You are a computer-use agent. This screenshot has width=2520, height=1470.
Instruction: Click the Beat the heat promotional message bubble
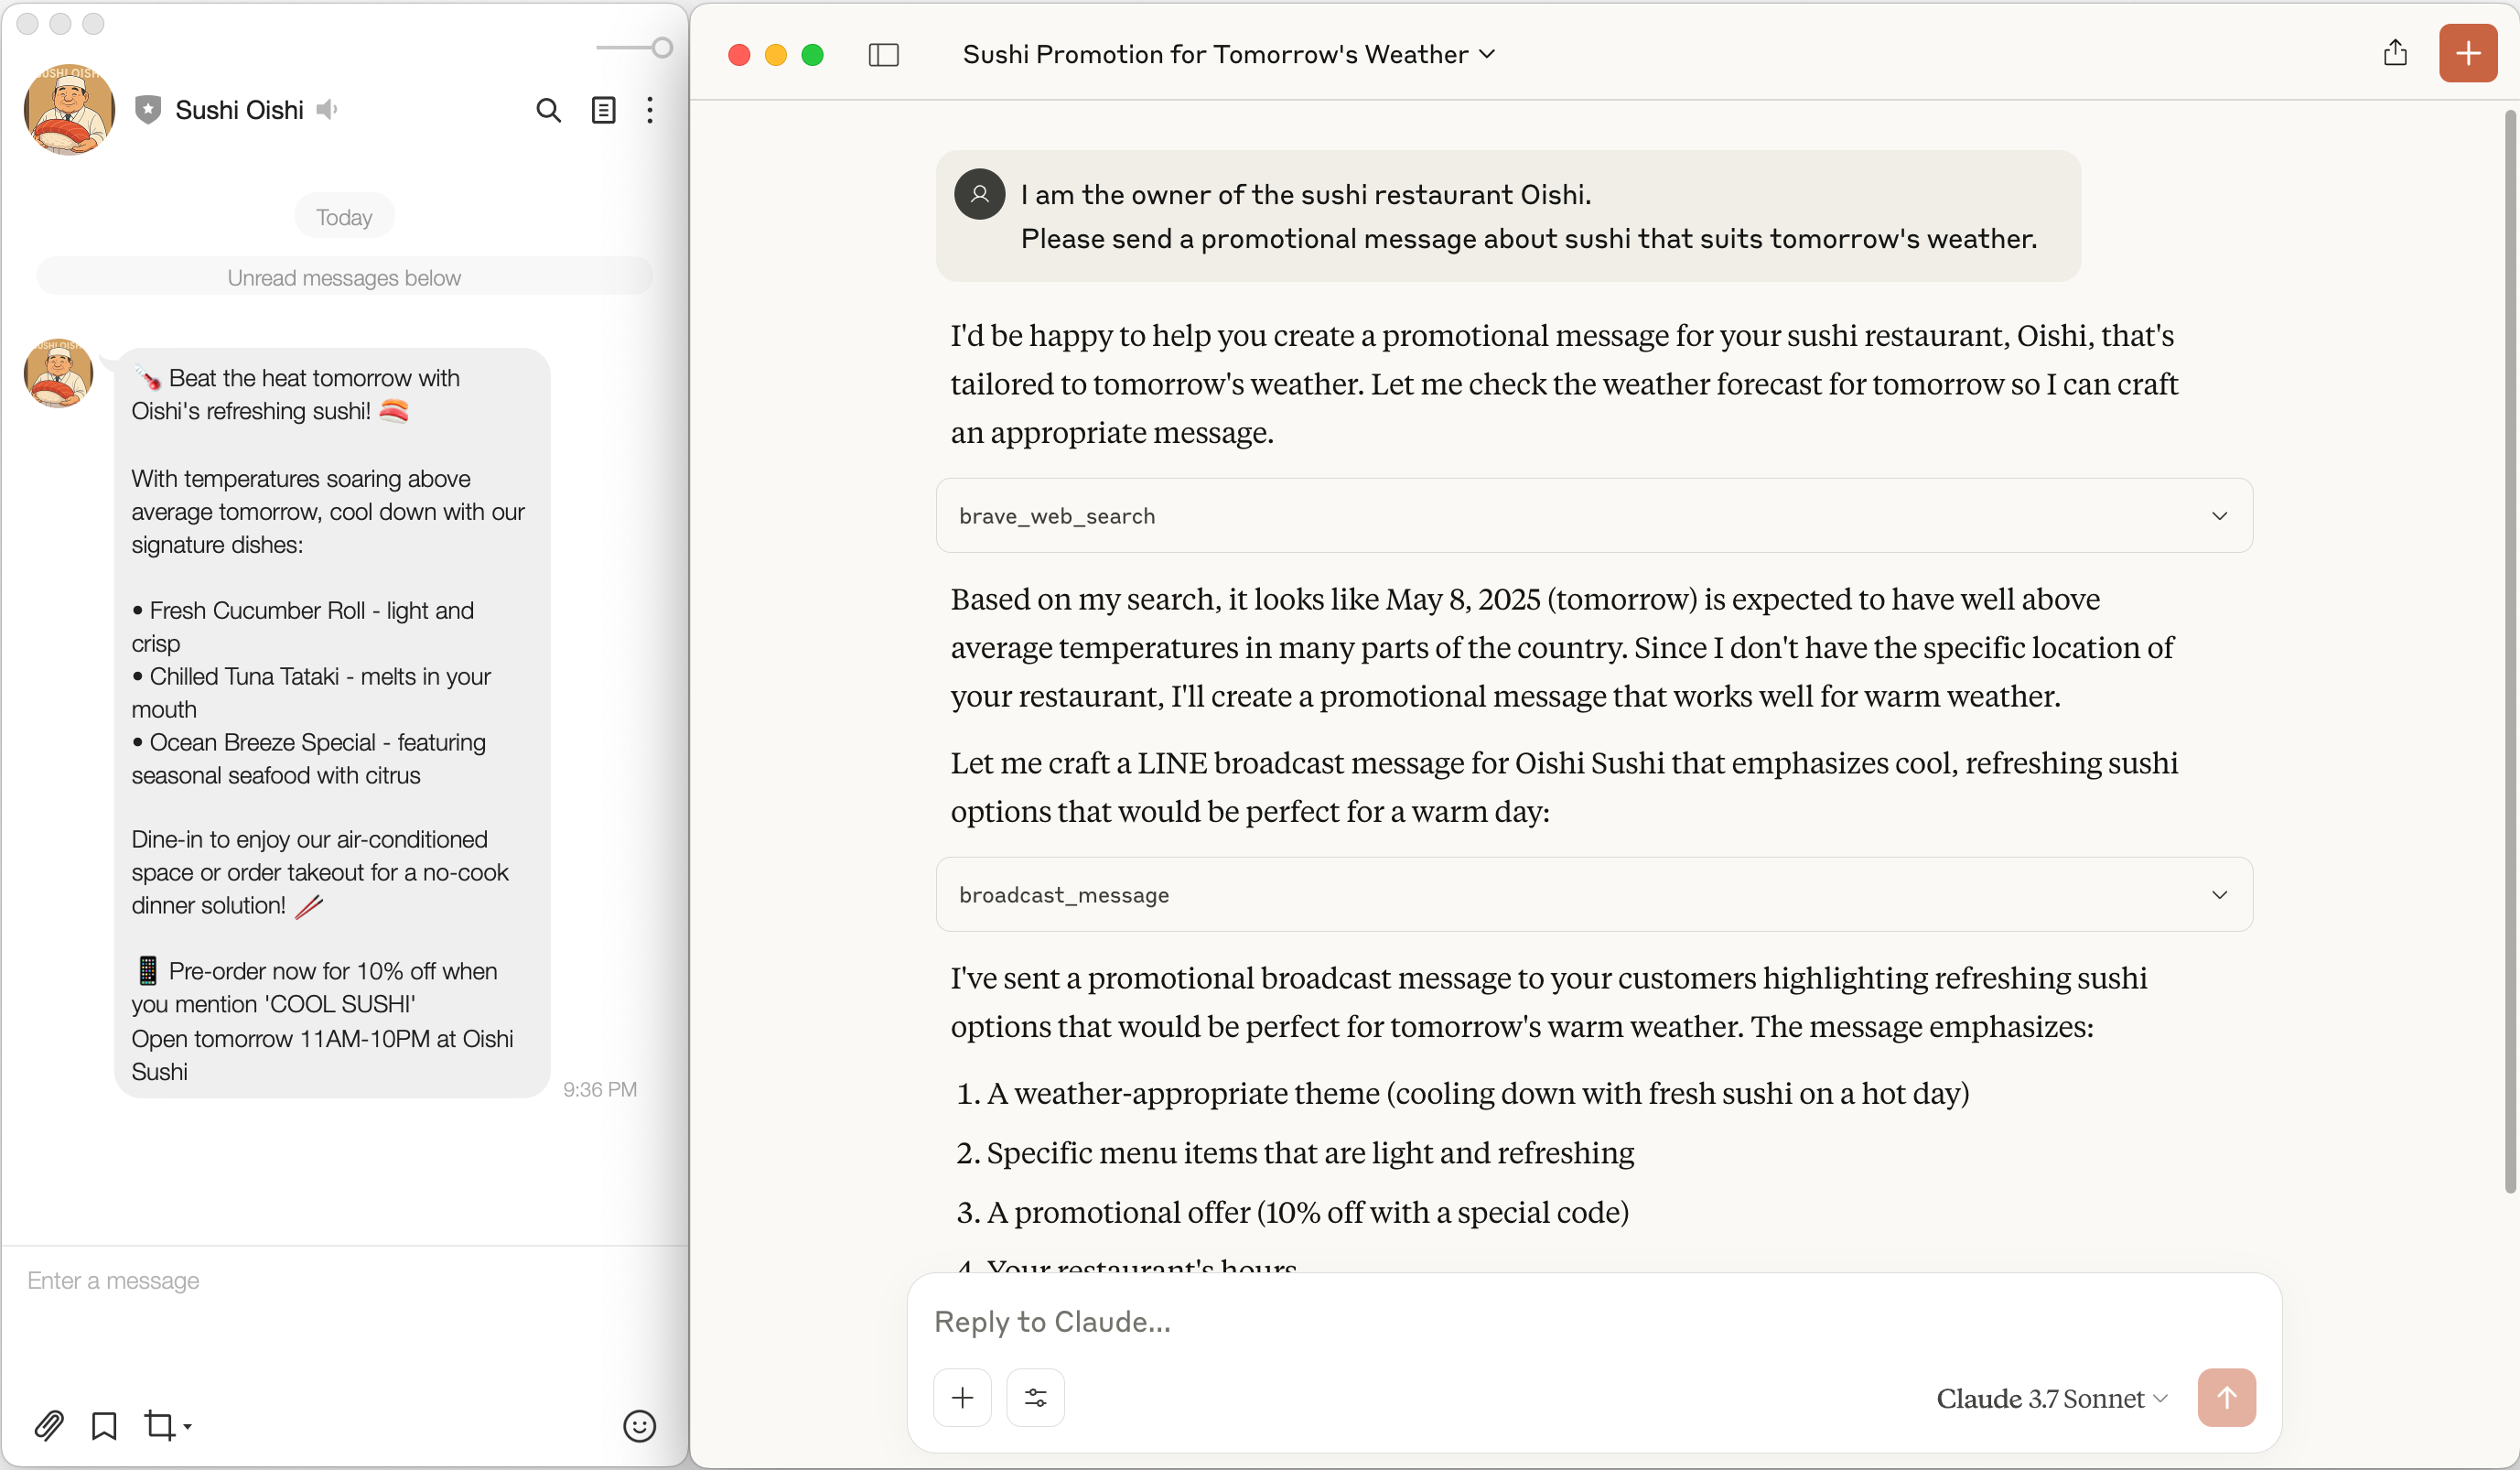332,724
